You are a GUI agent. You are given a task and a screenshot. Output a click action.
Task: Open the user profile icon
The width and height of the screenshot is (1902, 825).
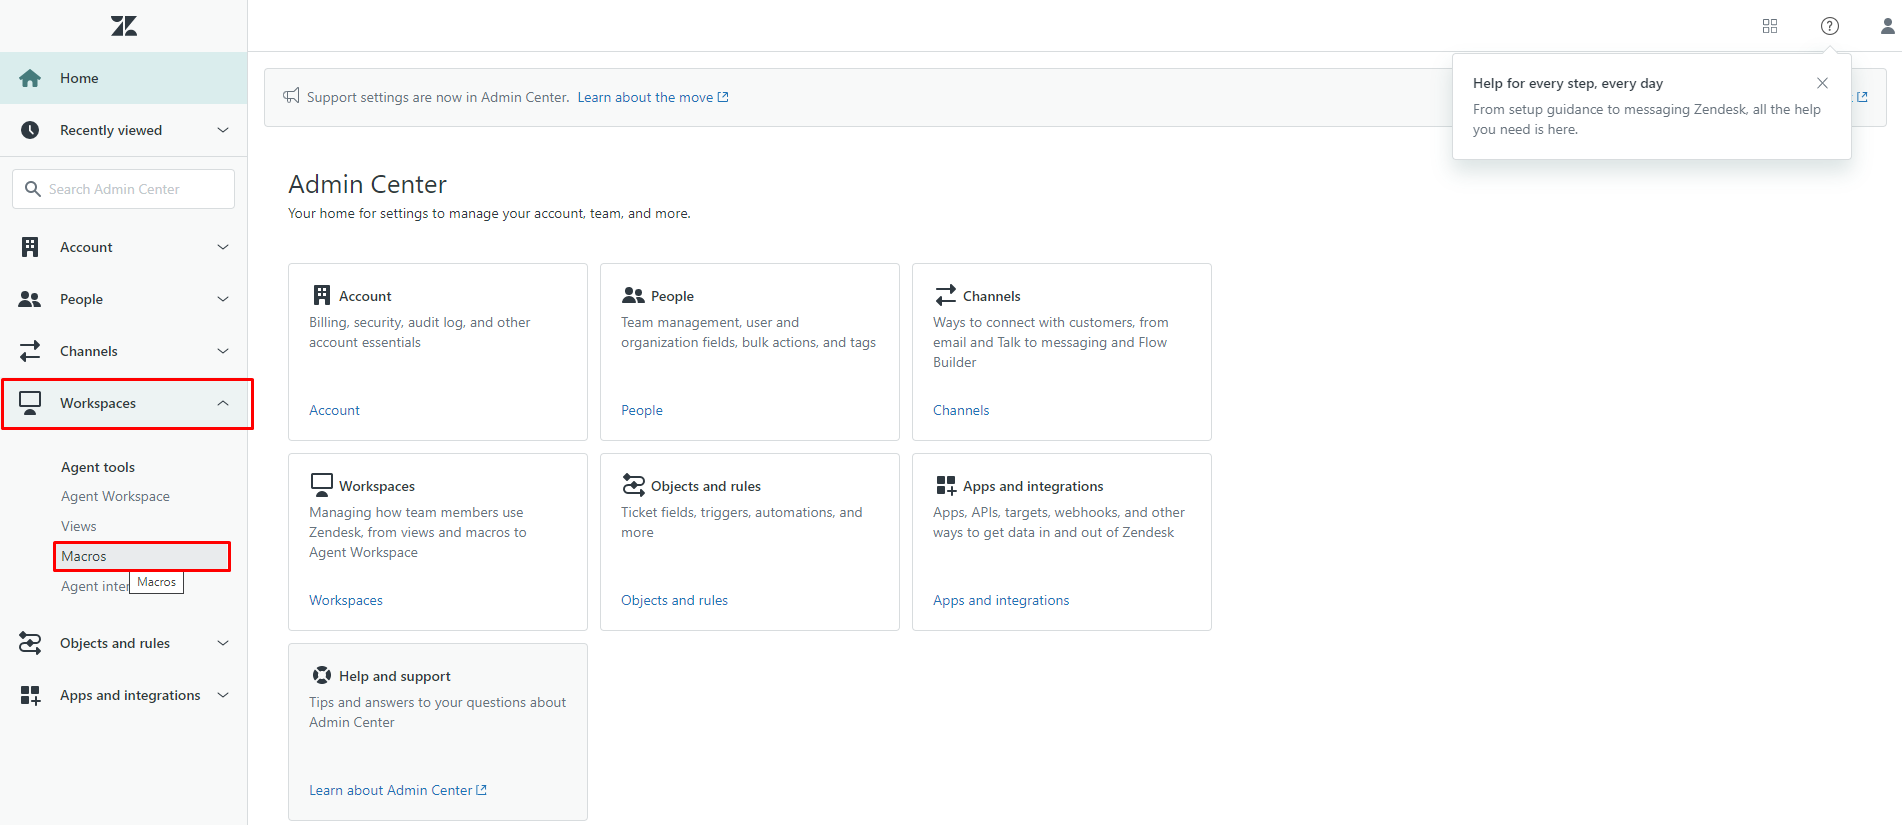(x=1887, y=26)
